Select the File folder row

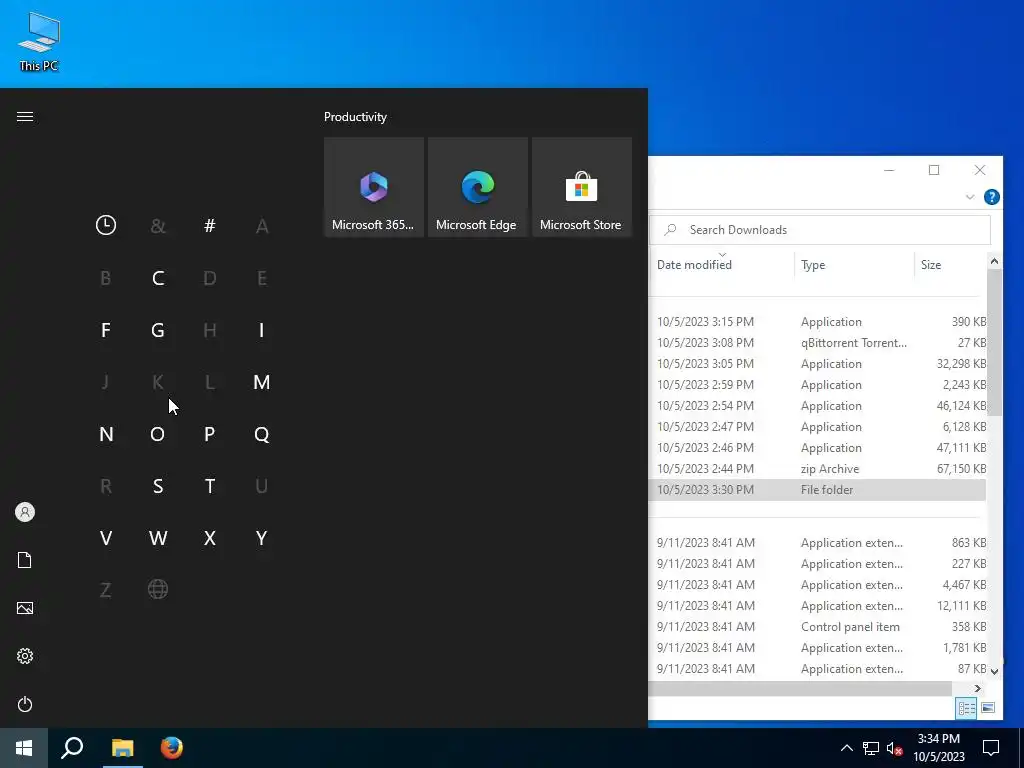(818, 490)
